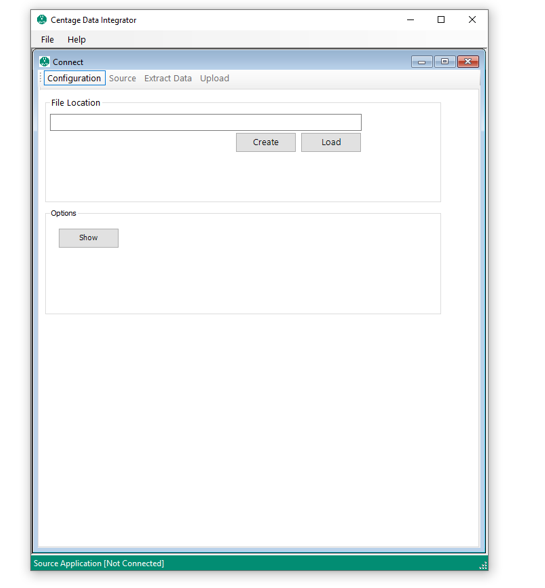Open the File menu
The height and width of the screenshot is (588, 545).
pyautogui.click(x=48, y=39)
